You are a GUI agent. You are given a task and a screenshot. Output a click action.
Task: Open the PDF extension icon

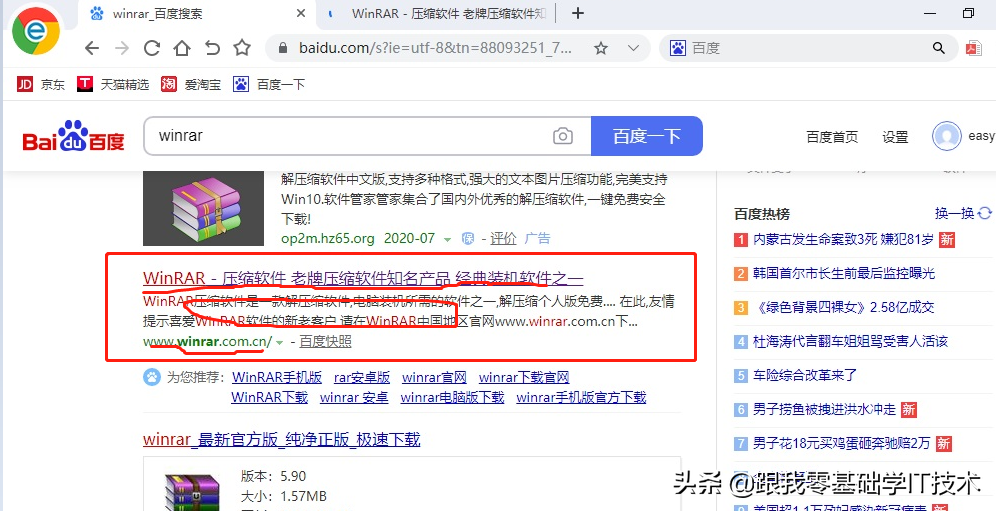point(974,48)
